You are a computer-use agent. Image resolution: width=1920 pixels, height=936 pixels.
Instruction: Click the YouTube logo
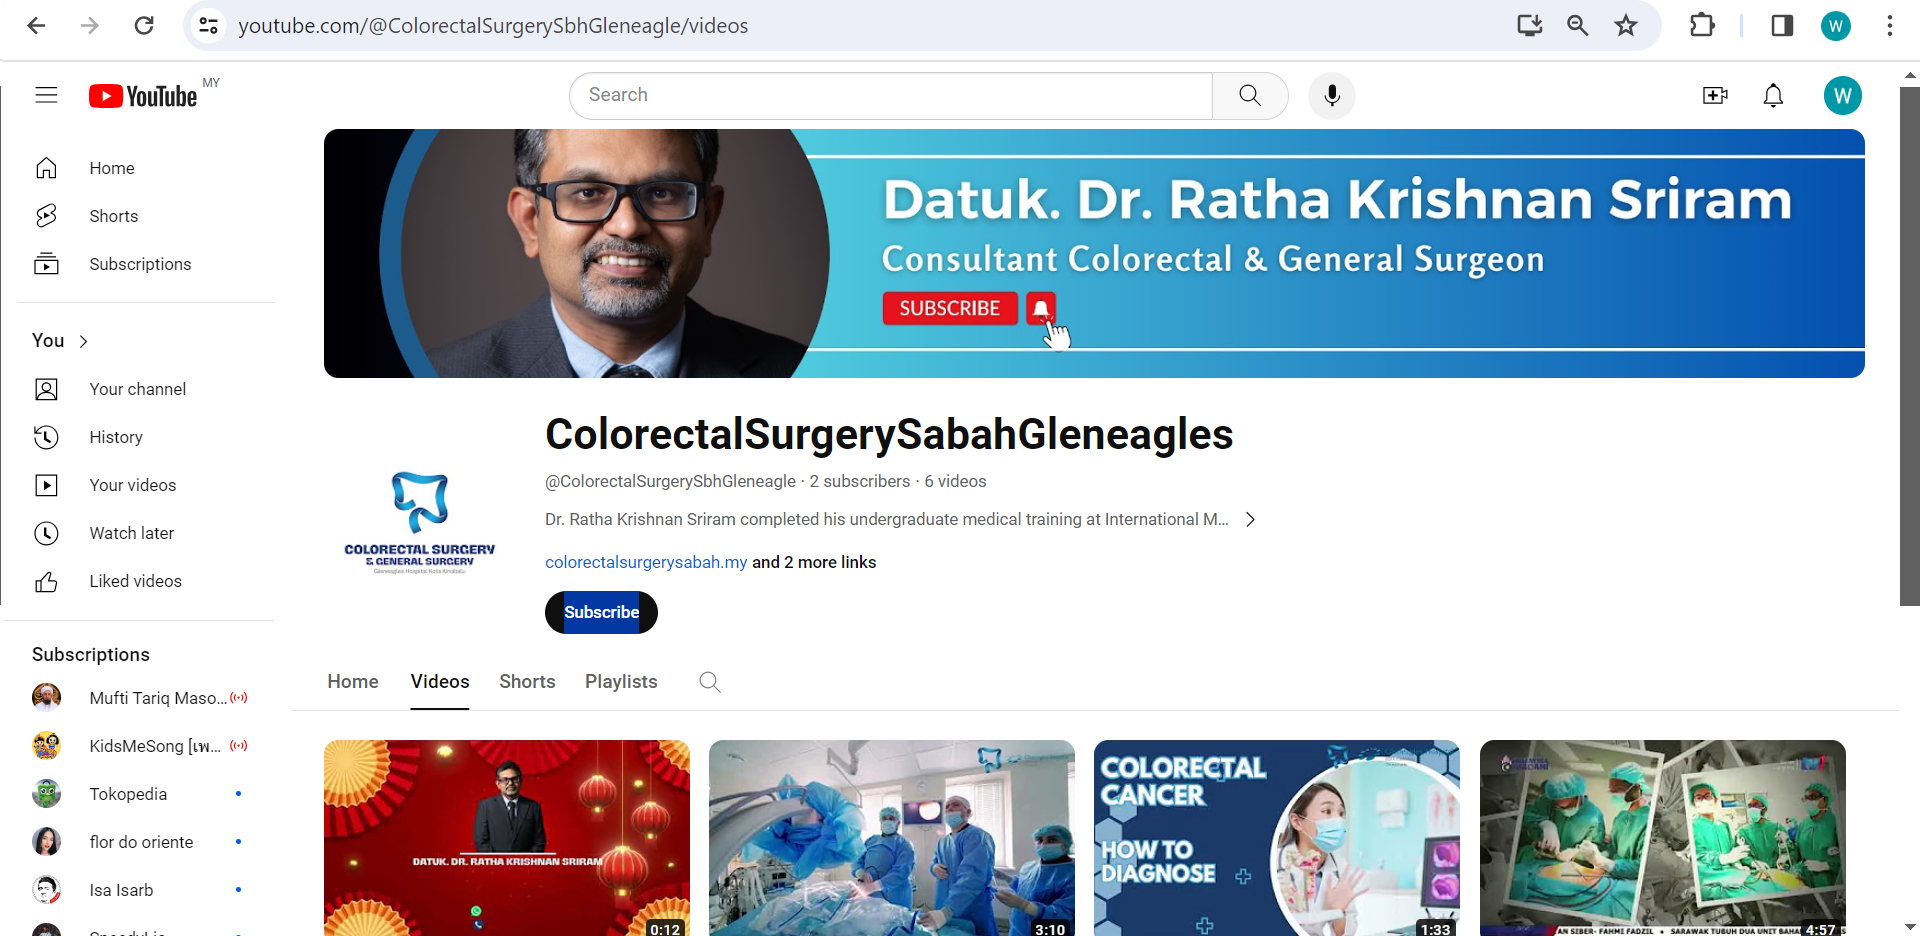pyautogui.click(x=143, y=96)
